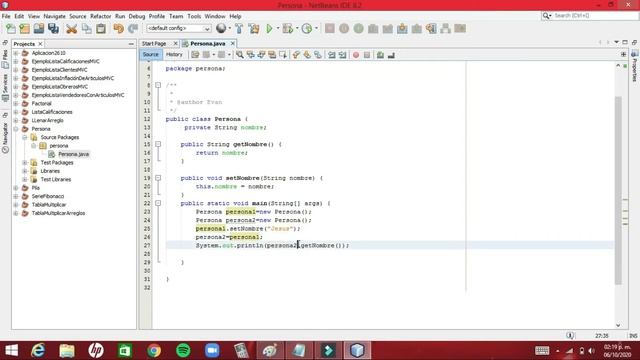
Task: Click the Paste clipboard icon
Action: (101, 29)
